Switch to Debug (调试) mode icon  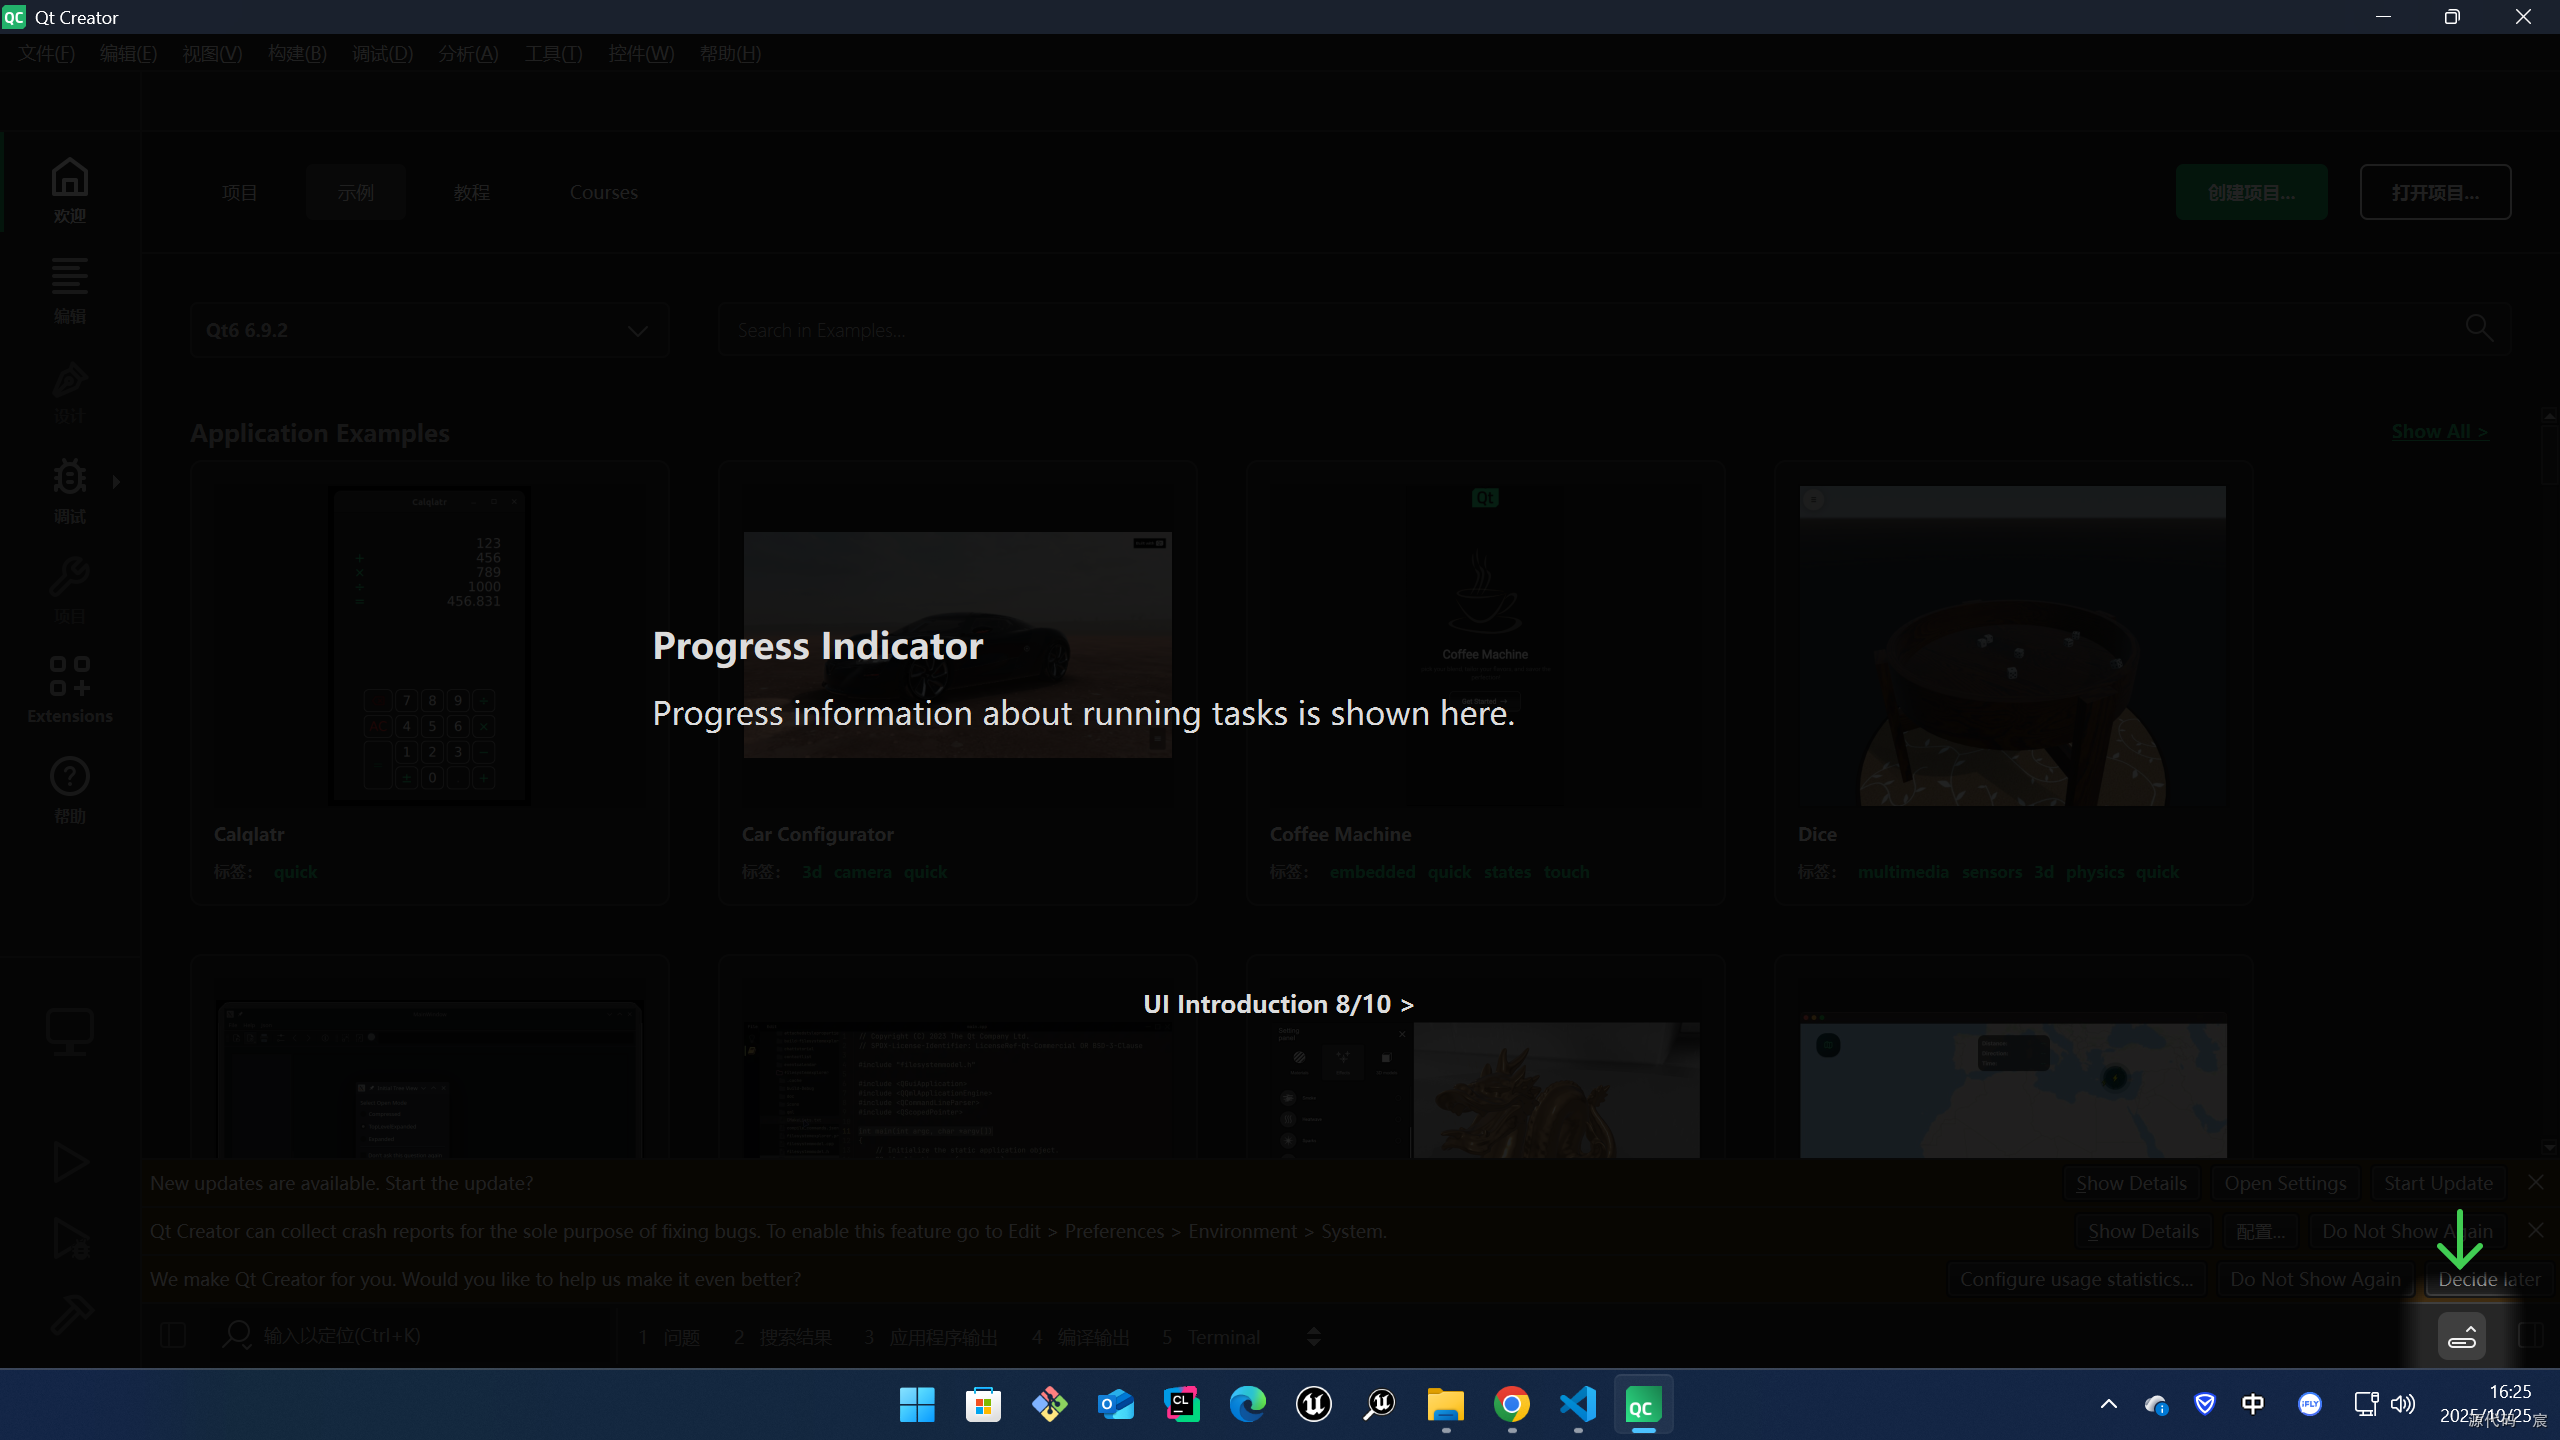pyautogui.click(x=69, y=489)
